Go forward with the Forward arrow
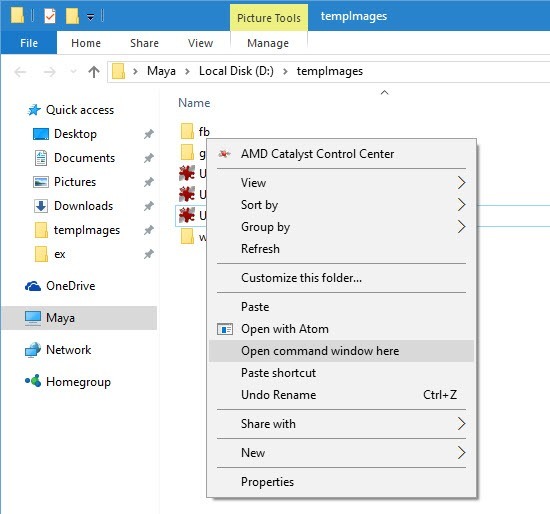 click(49, 72)
